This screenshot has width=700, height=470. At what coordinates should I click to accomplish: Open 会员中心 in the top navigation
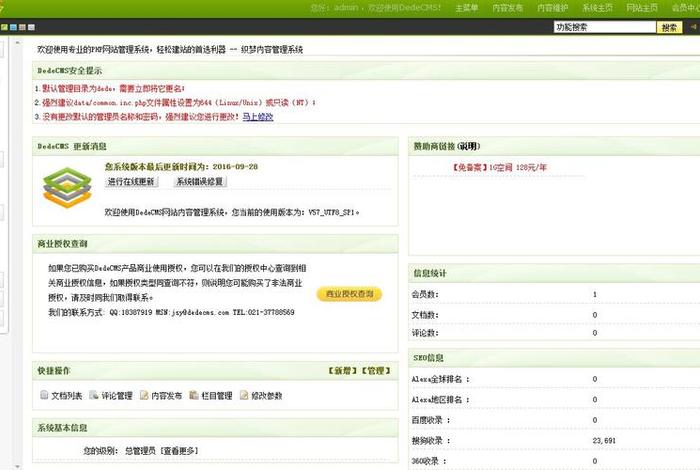[686, 8]
